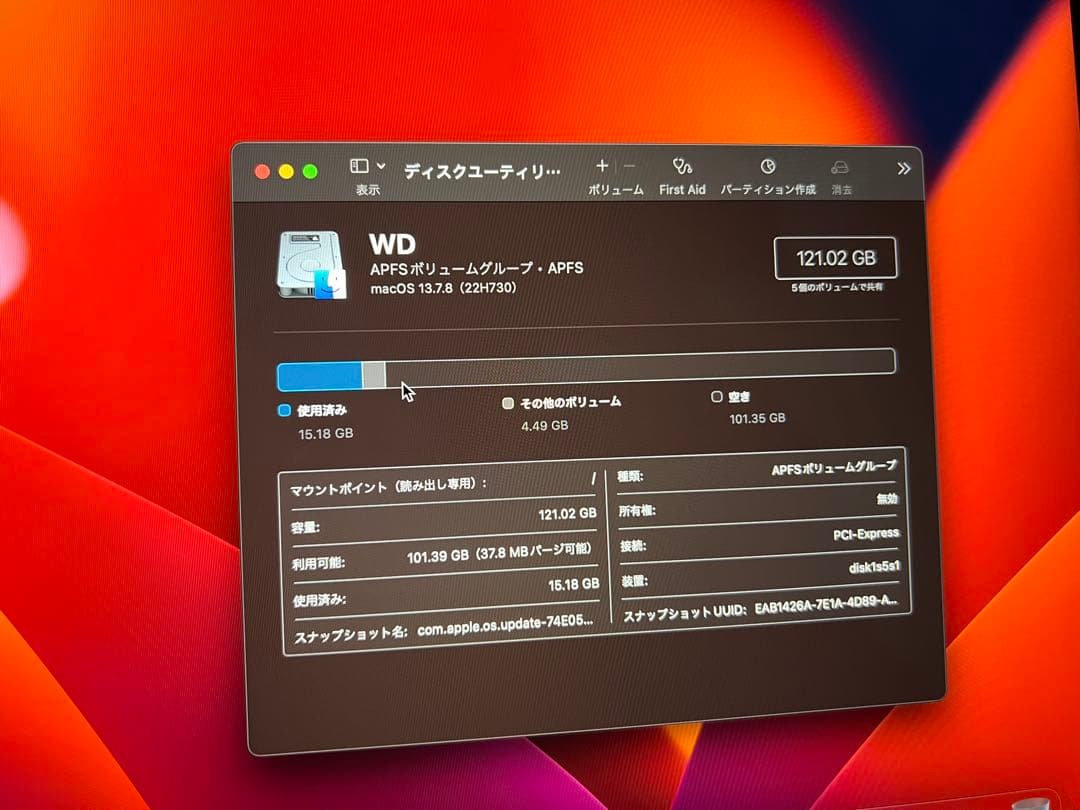Click the 装置 disk1s5s1 value

(x=874, y=568)
